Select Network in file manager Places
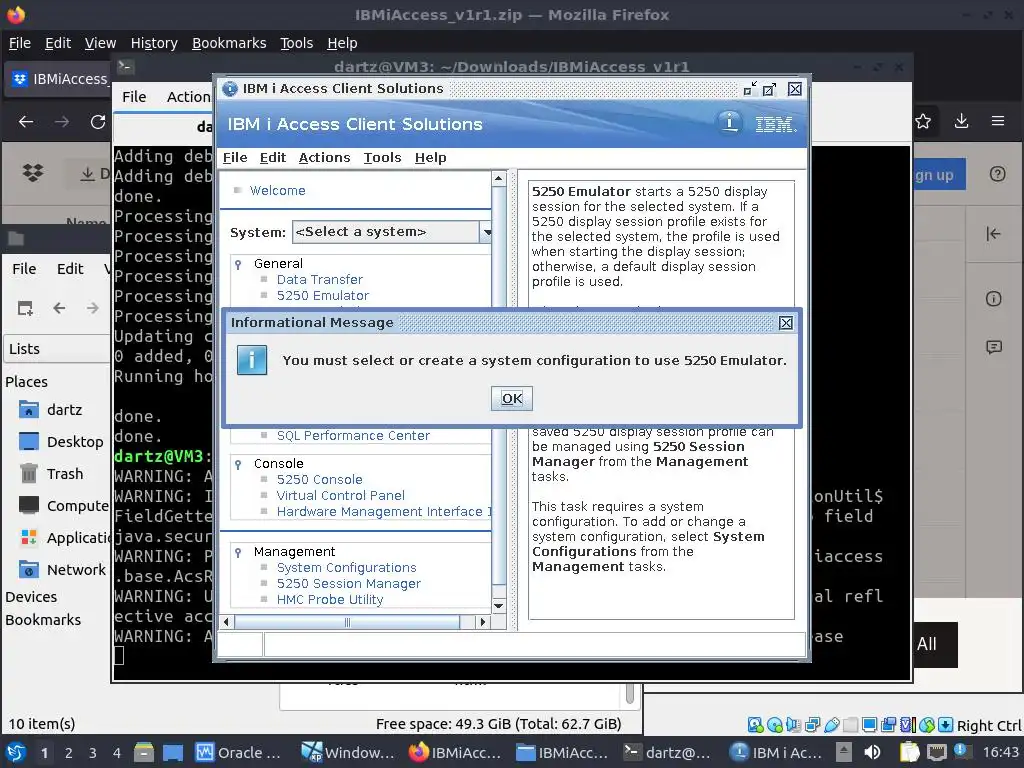This screenshot has height=768, width=1024. pos(62,570)
